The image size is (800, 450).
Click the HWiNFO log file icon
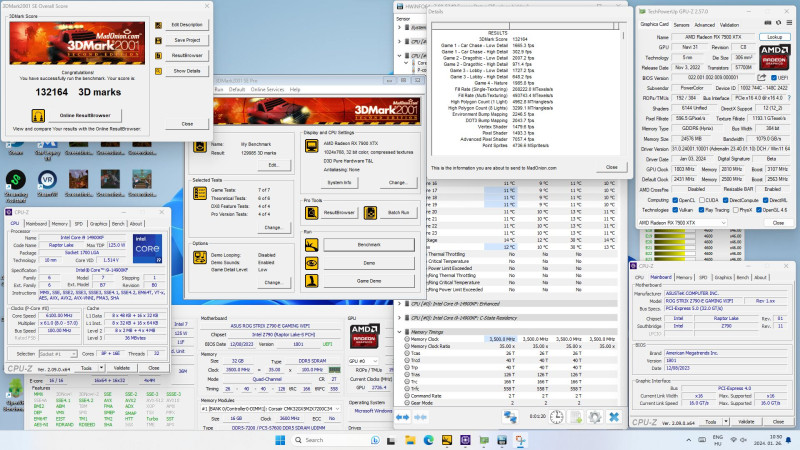(x=576, y=417)
